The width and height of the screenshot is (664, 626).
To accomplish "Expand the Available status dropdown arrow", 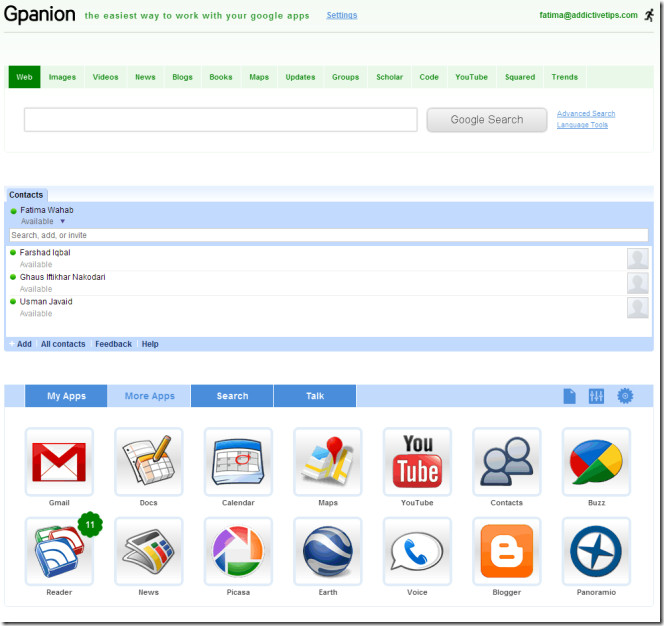I will pos(63,221).
